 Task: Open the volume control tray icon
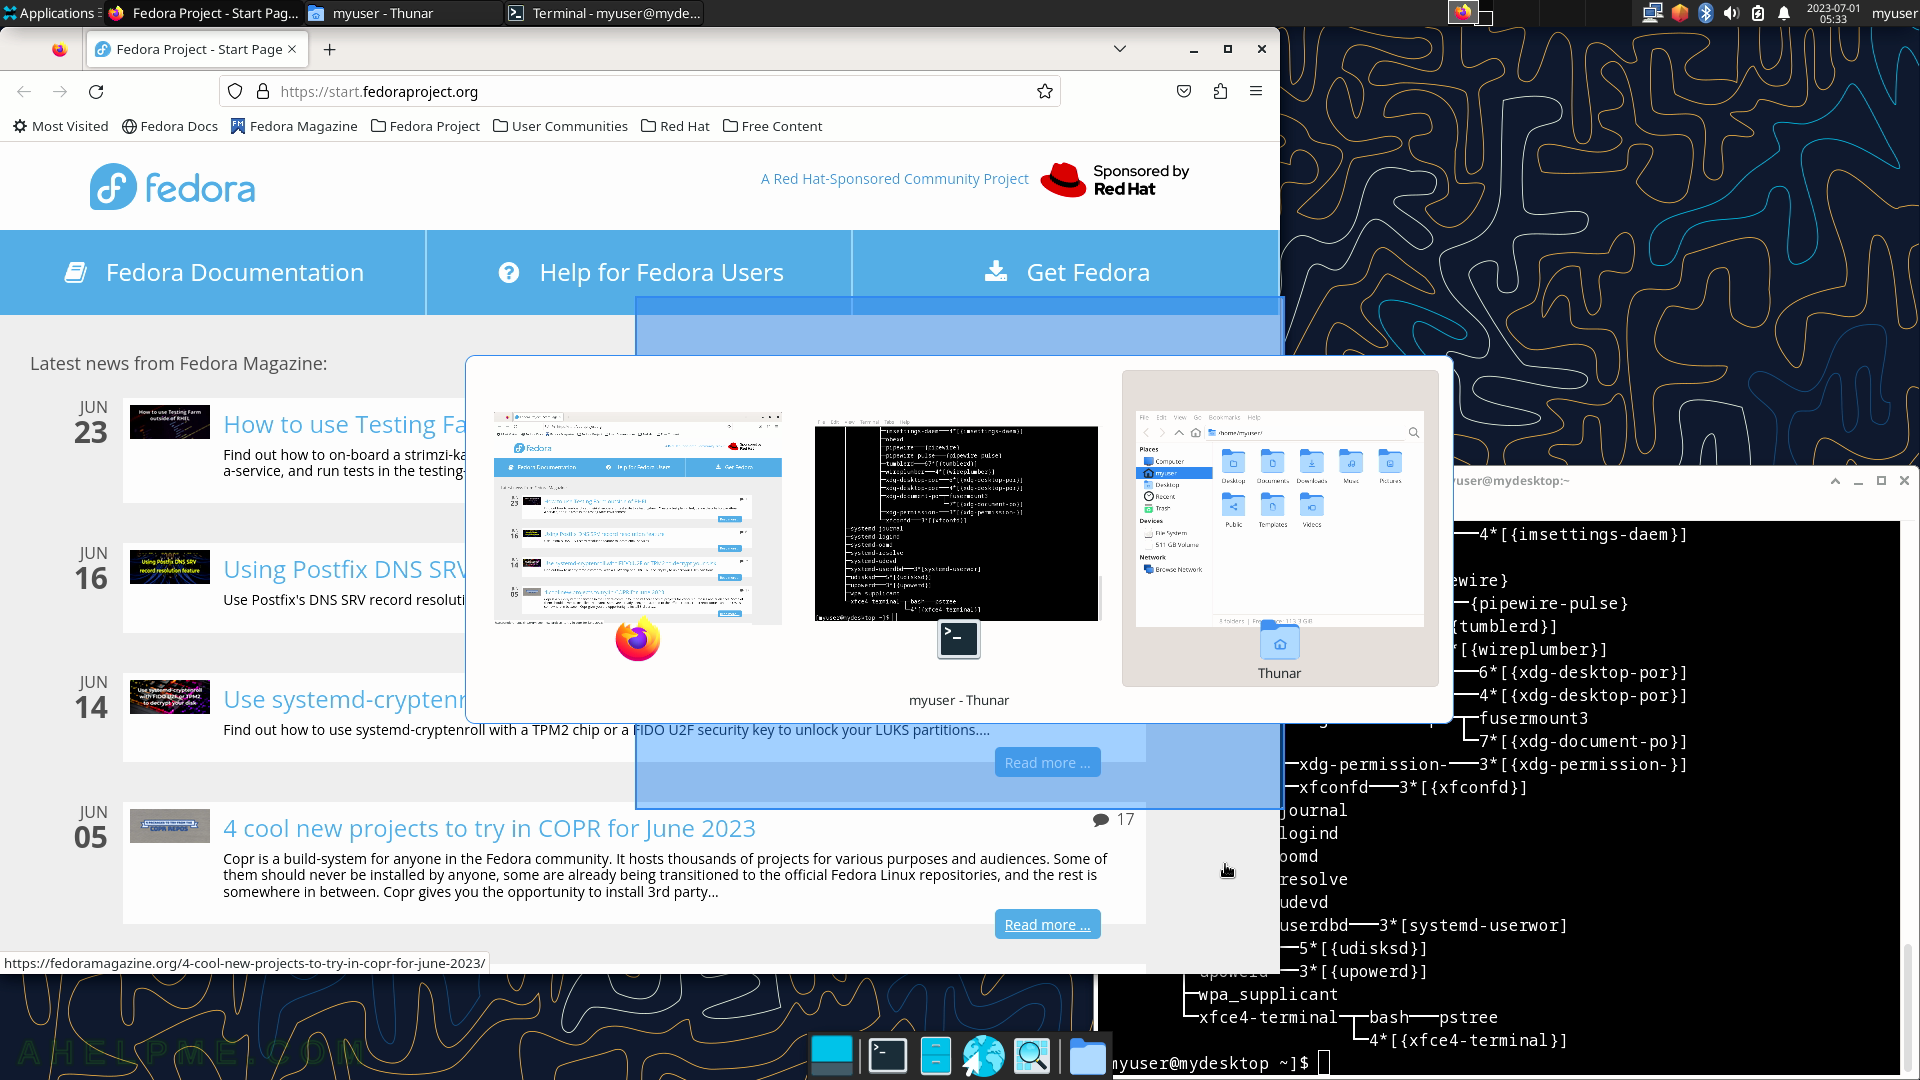pyautogui.click(x=1732, y=13)
